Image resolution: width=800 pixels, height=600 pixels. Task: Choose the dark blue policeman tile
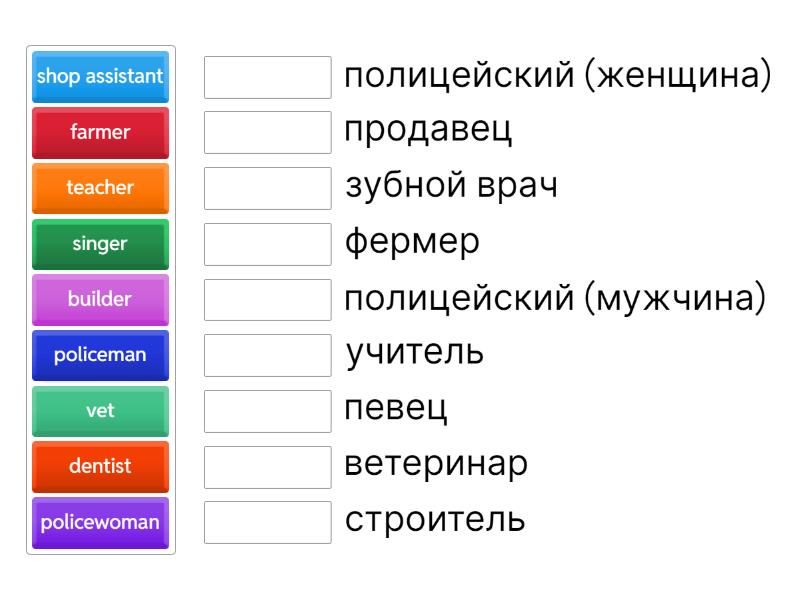click(100, 355)
